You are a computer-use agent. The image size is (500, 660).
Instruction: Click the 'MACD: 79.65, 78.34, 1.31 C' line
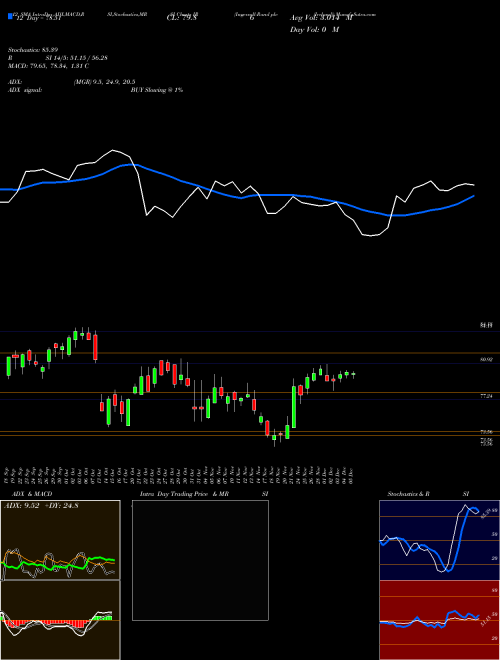click(x=48, y=66)
